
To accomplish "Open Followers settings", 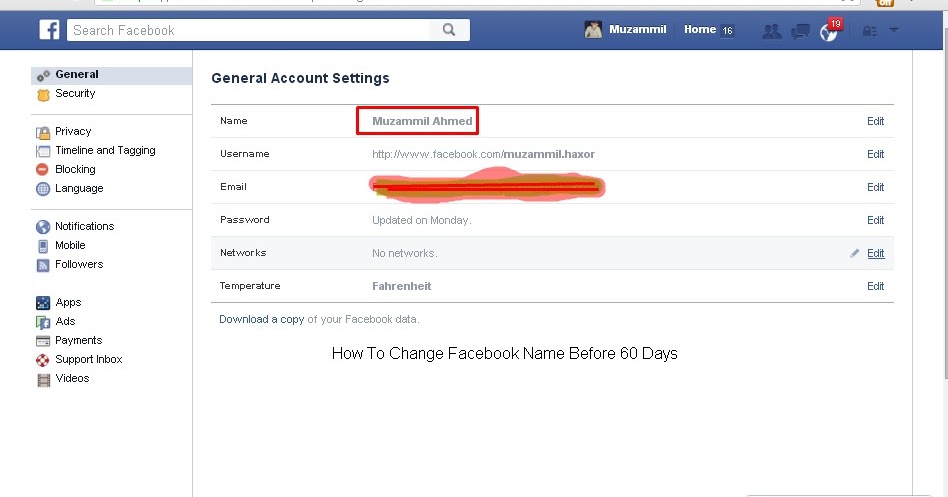I will (x=79, y=264).
